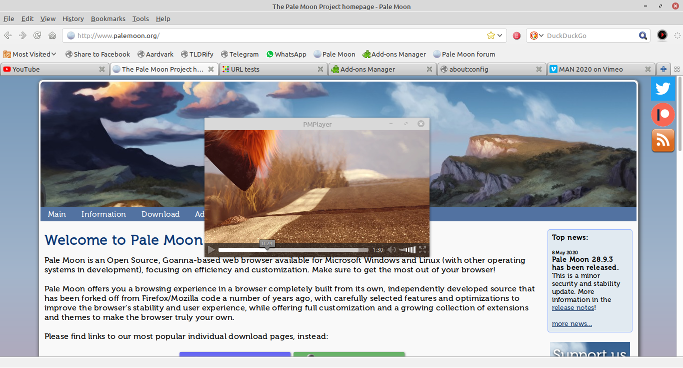The width and height of the screenshot is (683, 368).
Task: Click the Information navigation link
Action: [103, 214]
